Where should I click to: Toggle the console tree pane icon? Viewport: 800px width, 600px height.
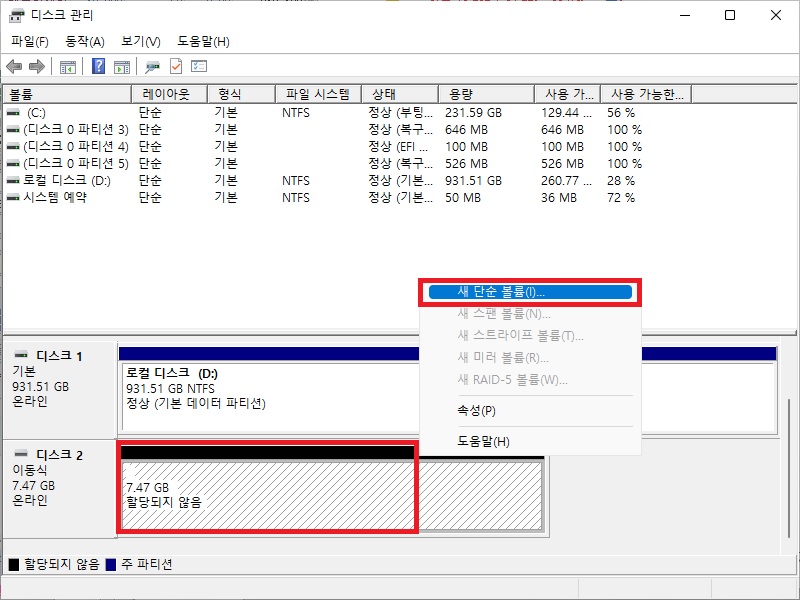point(66,67)
